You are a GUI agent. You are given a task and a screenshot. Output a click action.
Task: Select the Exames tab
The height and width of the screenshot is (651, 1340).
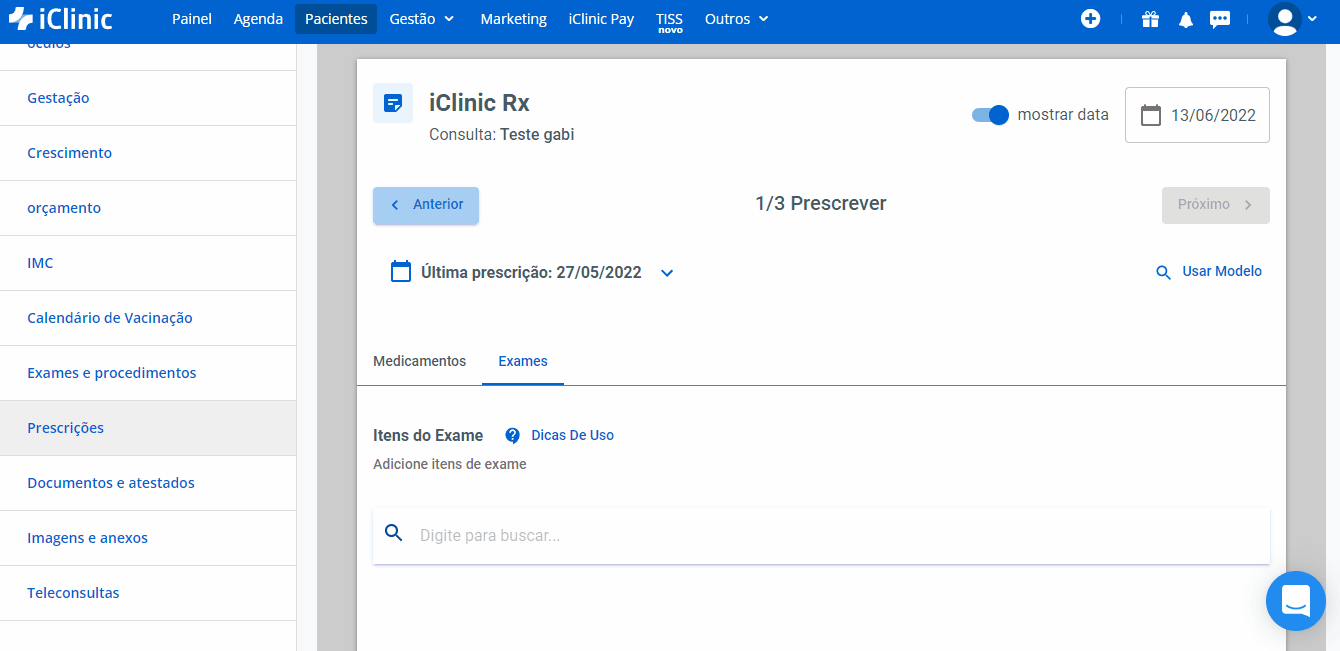[523, 361]
